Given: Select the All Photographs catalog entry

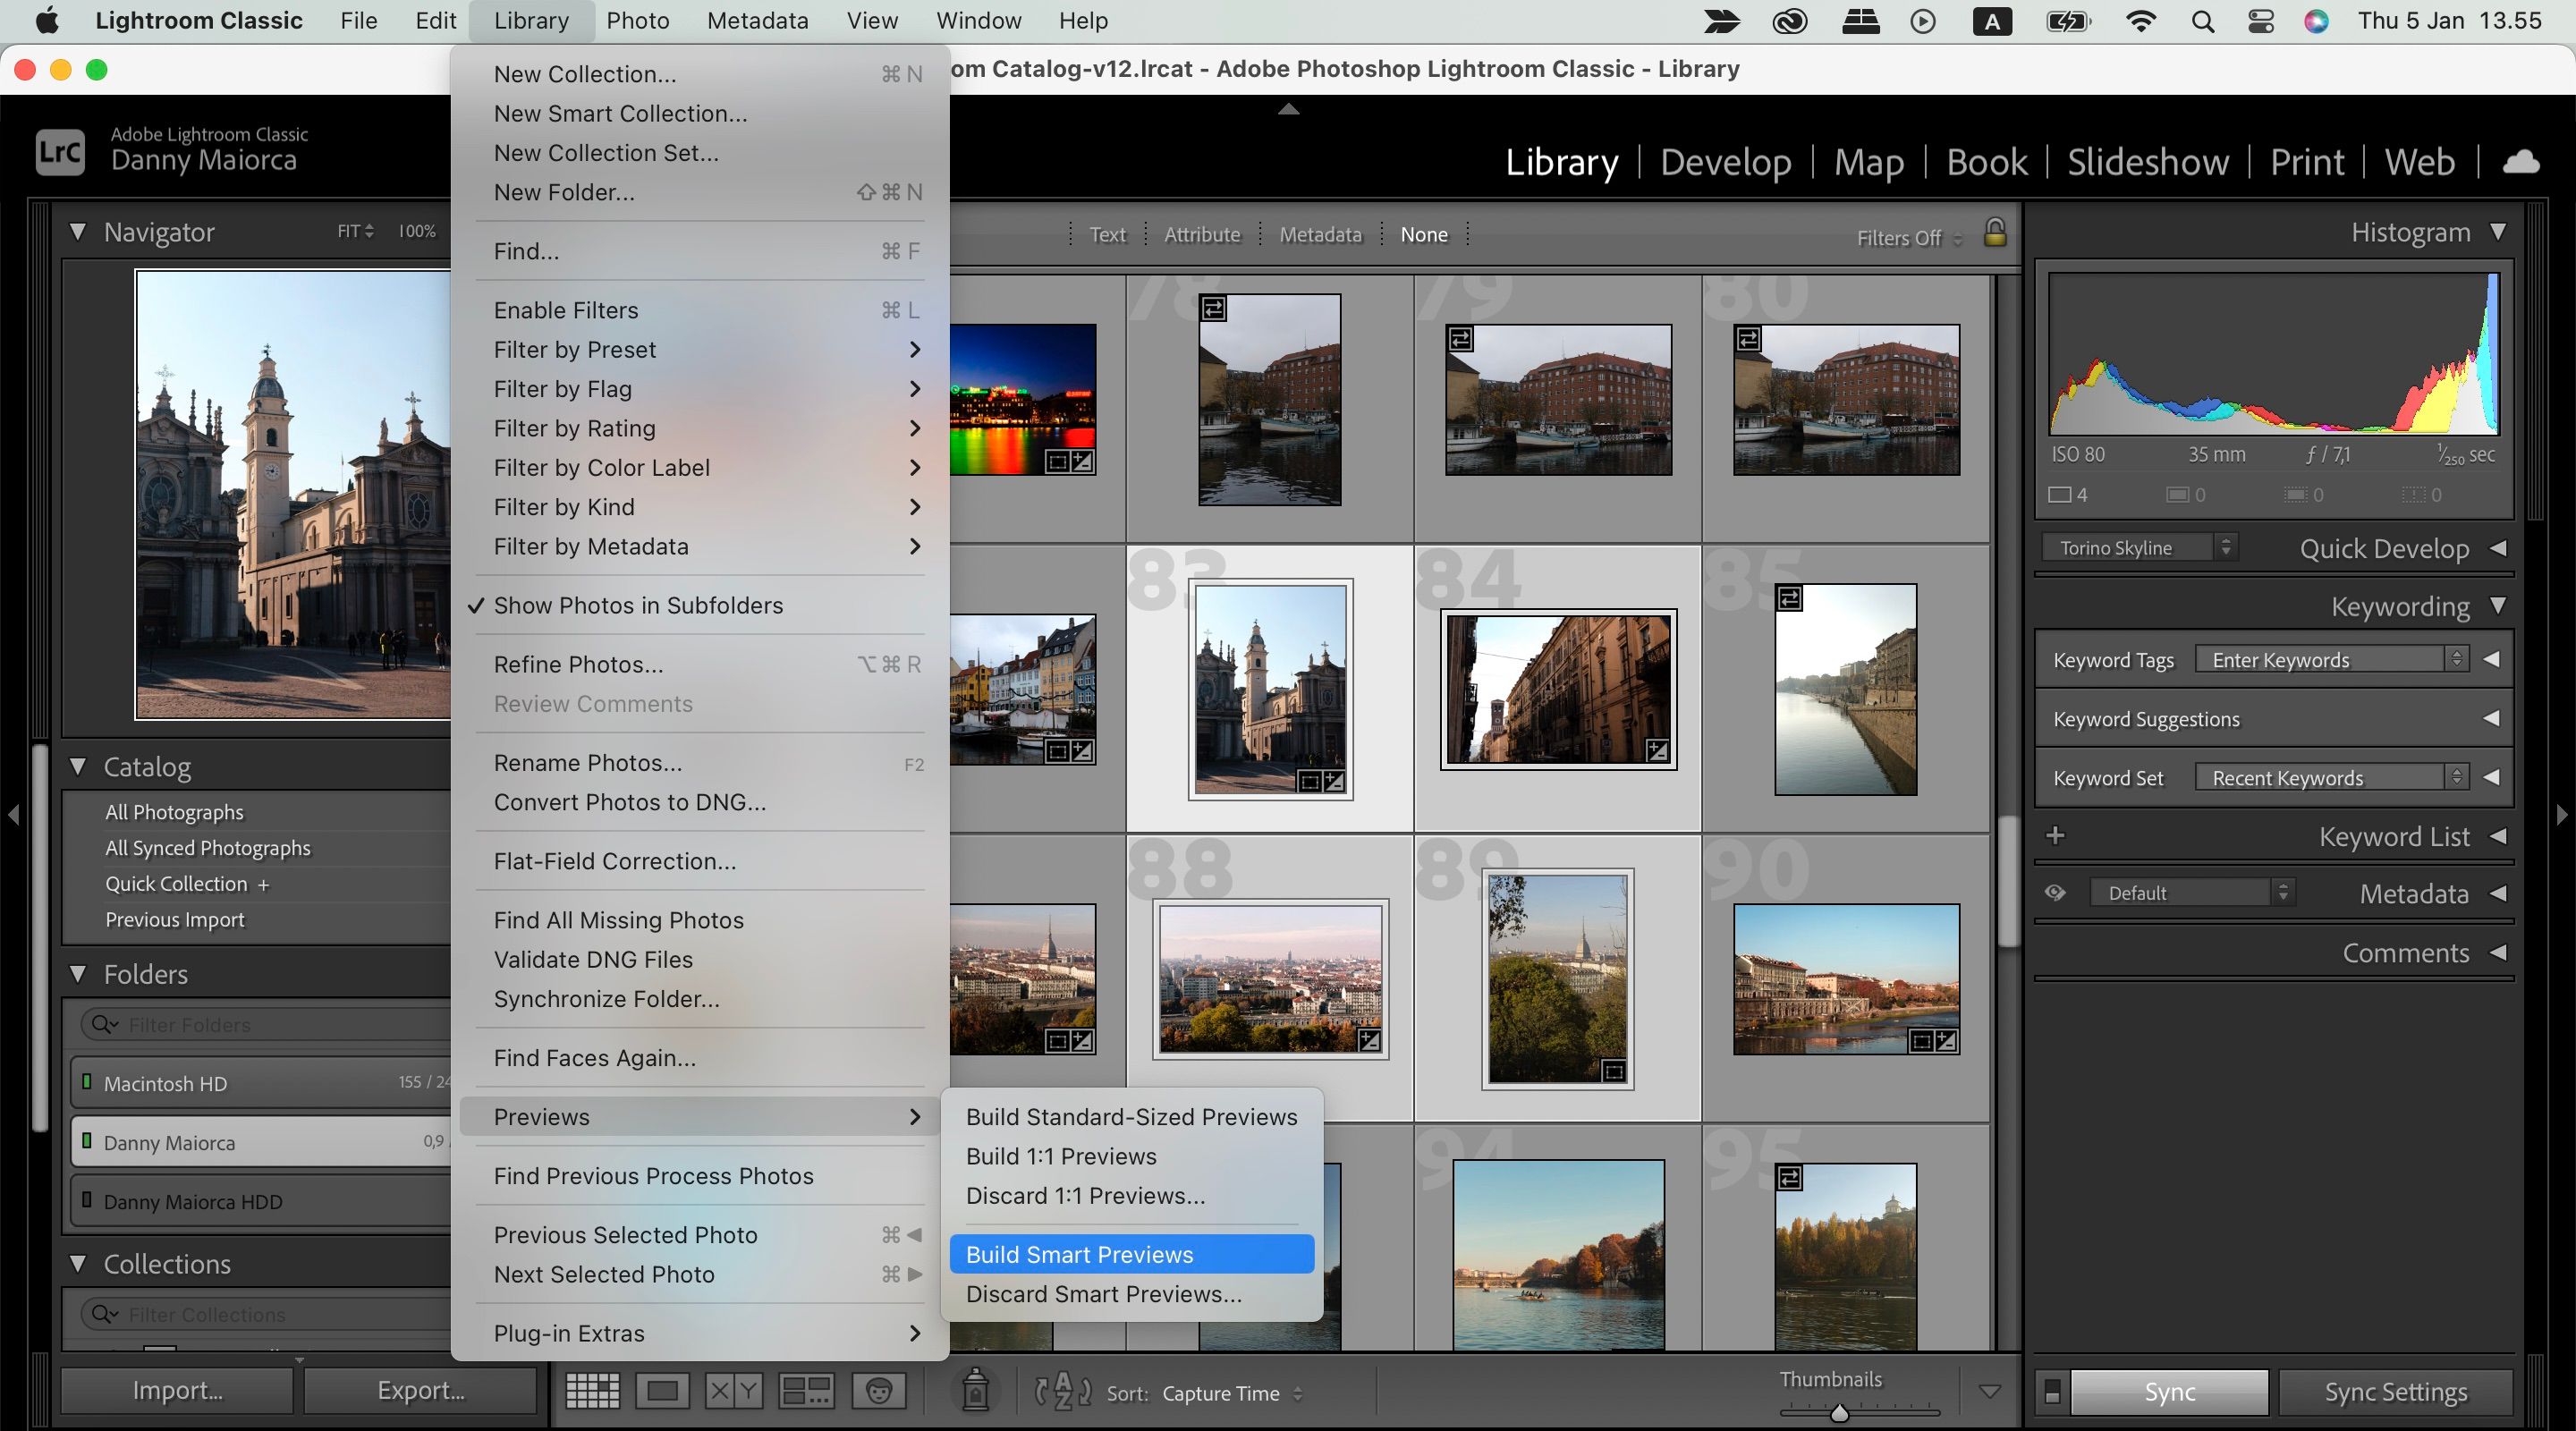Looking at the screenshot, I should (175, 811).
